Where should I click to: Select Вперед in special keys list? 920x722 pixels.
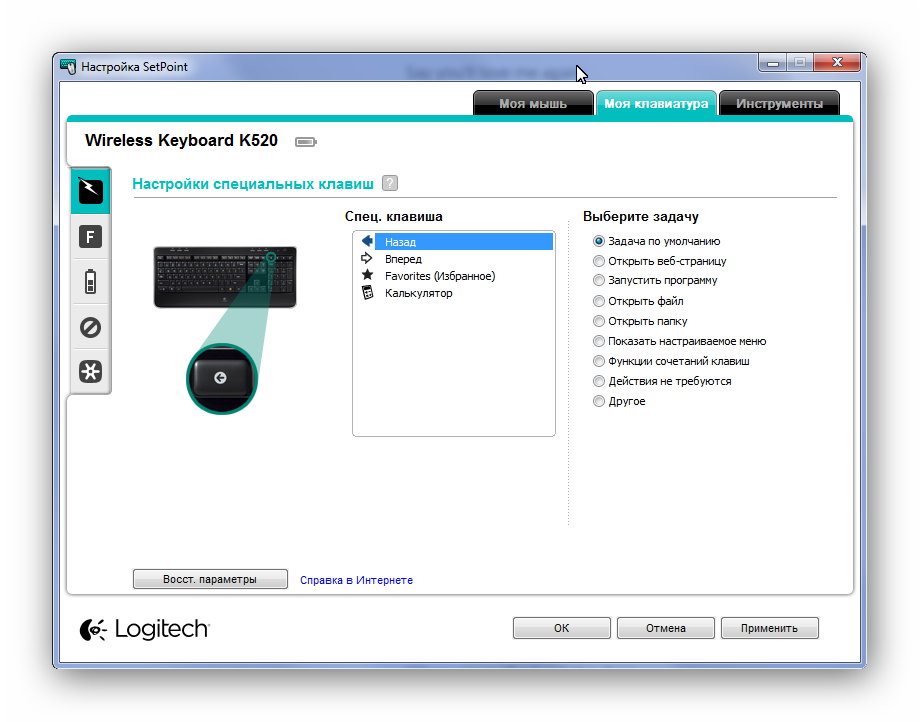(x=454, y=259)
